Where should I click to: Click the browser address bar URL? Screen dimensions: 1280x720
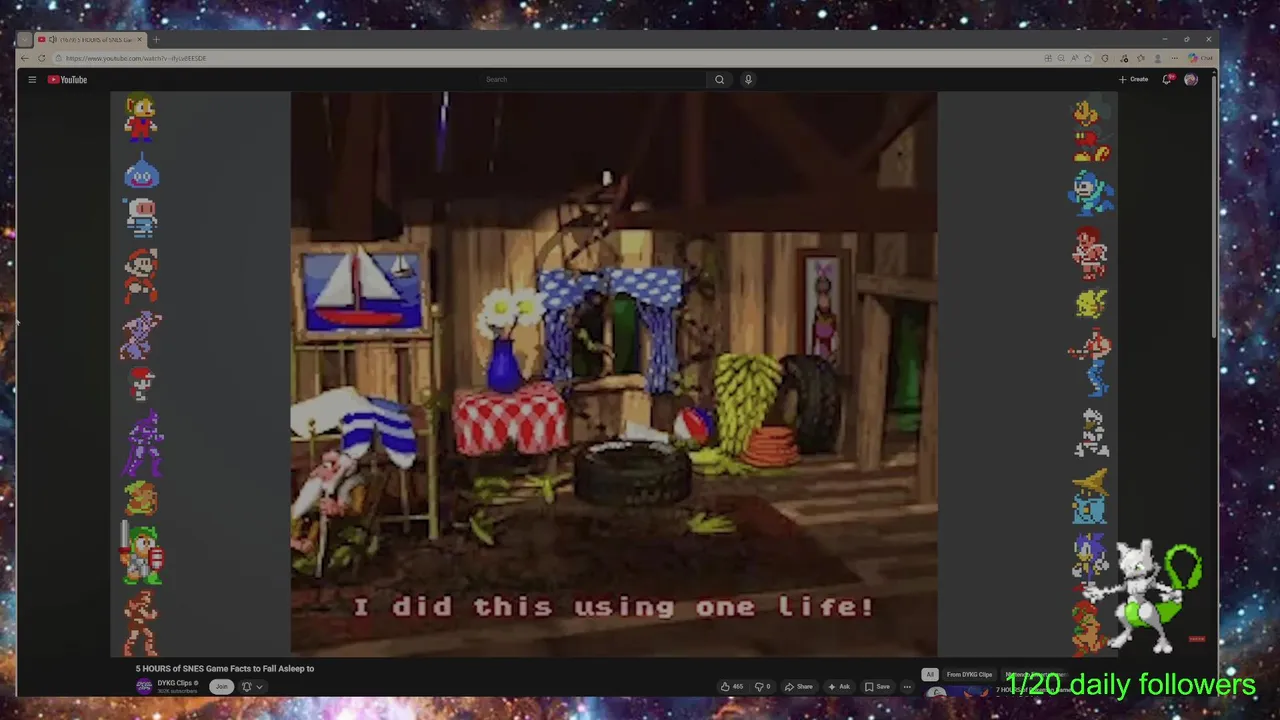[x=136, y=58]
